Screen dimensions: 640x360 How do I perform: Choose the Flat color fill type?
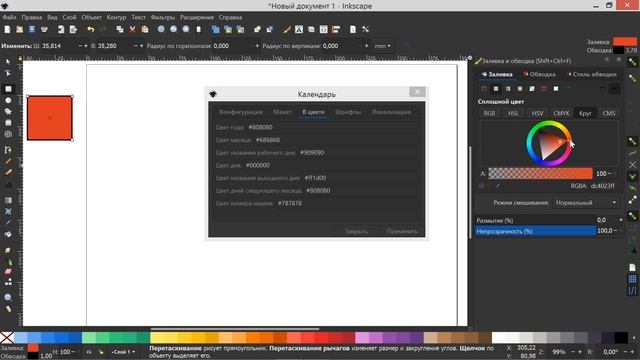496,89
